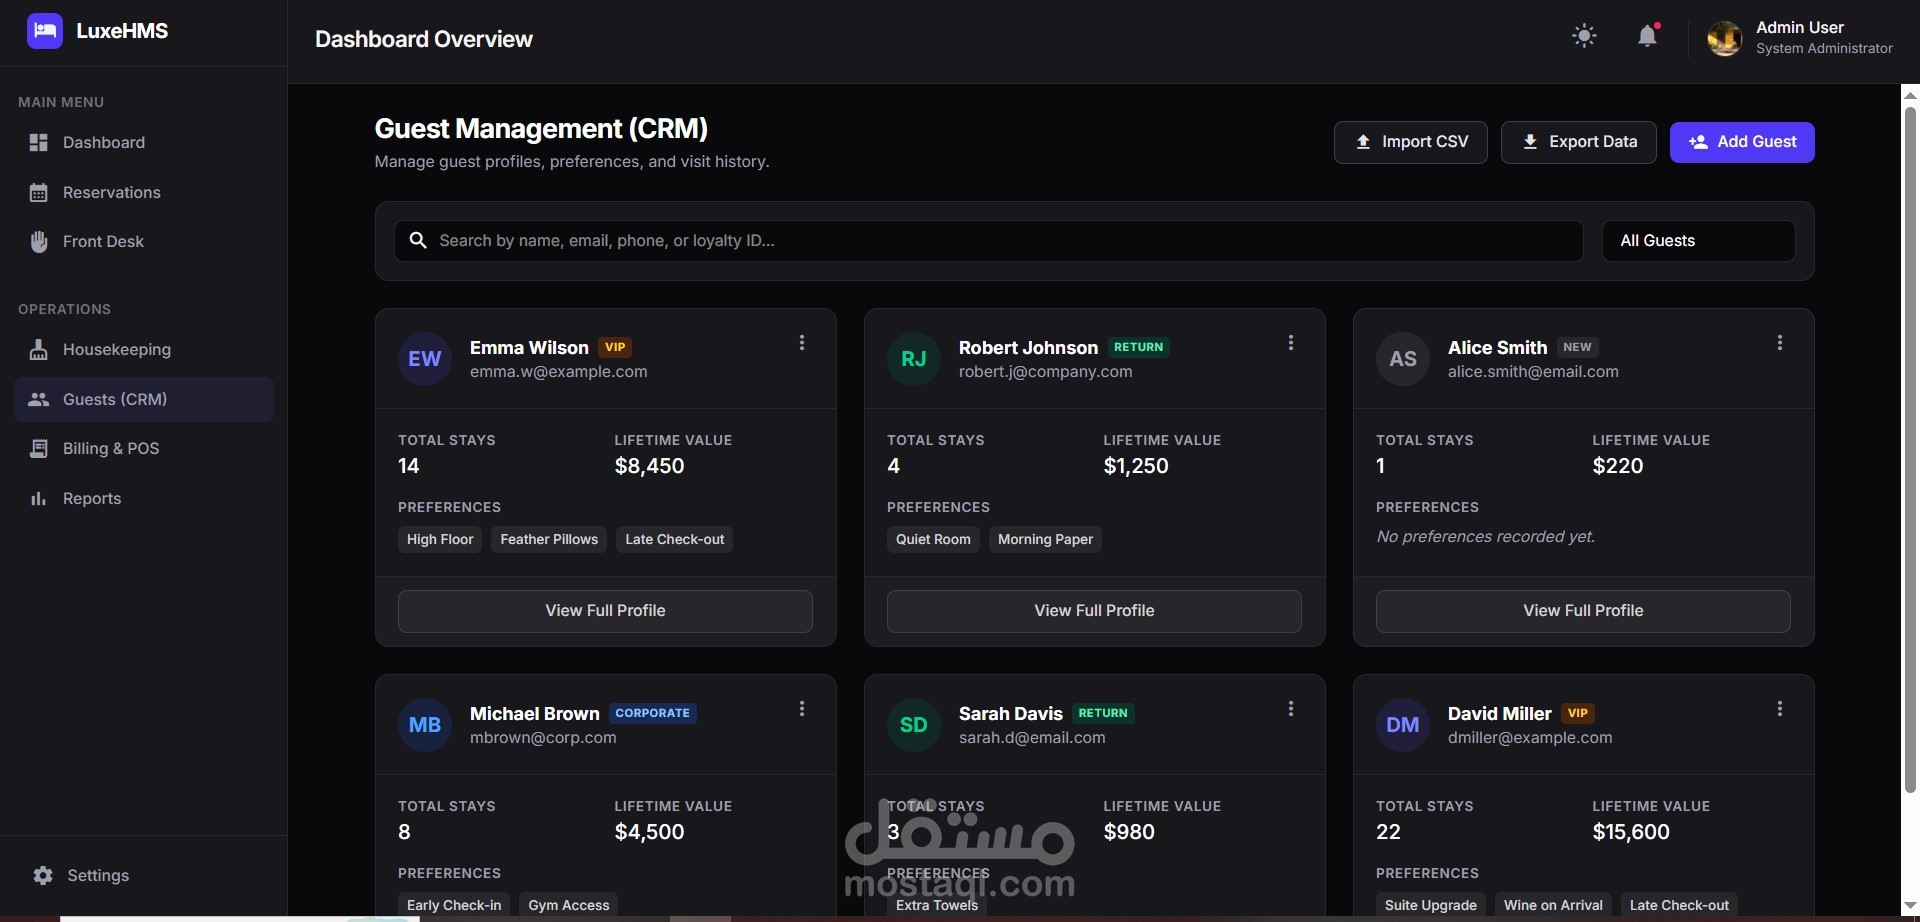This screenshot has width=1920, height=922.
Task: Click the $15,600 lifetime value
Action: tap(1631, 832)
